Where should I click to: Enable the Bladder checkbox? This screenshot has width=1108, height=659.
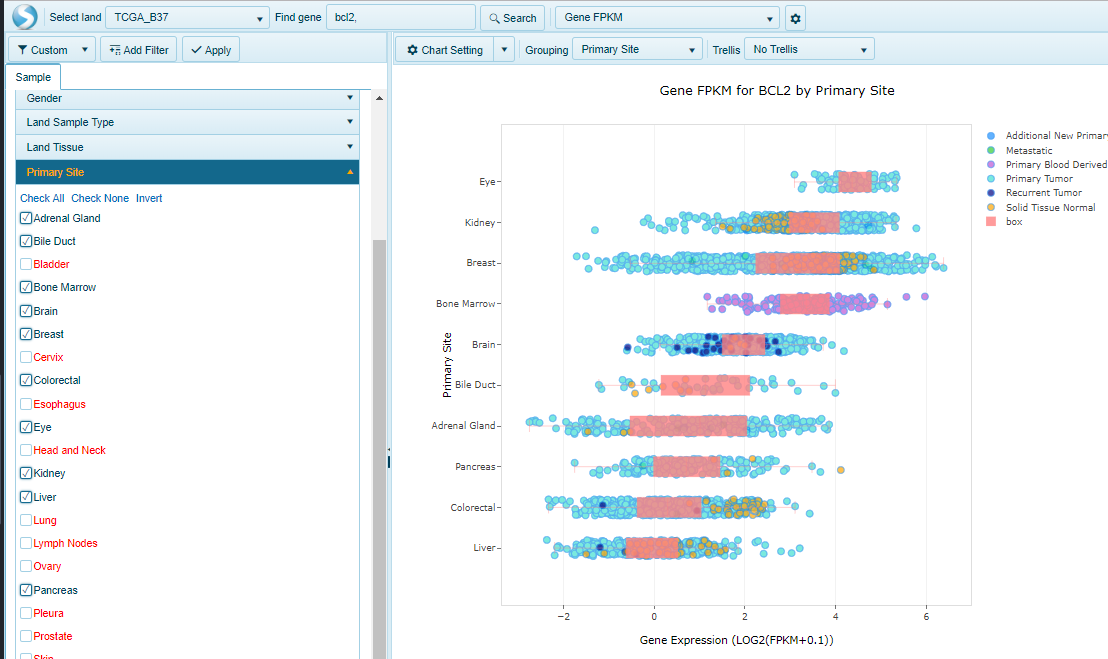click(x=26, y=264)
